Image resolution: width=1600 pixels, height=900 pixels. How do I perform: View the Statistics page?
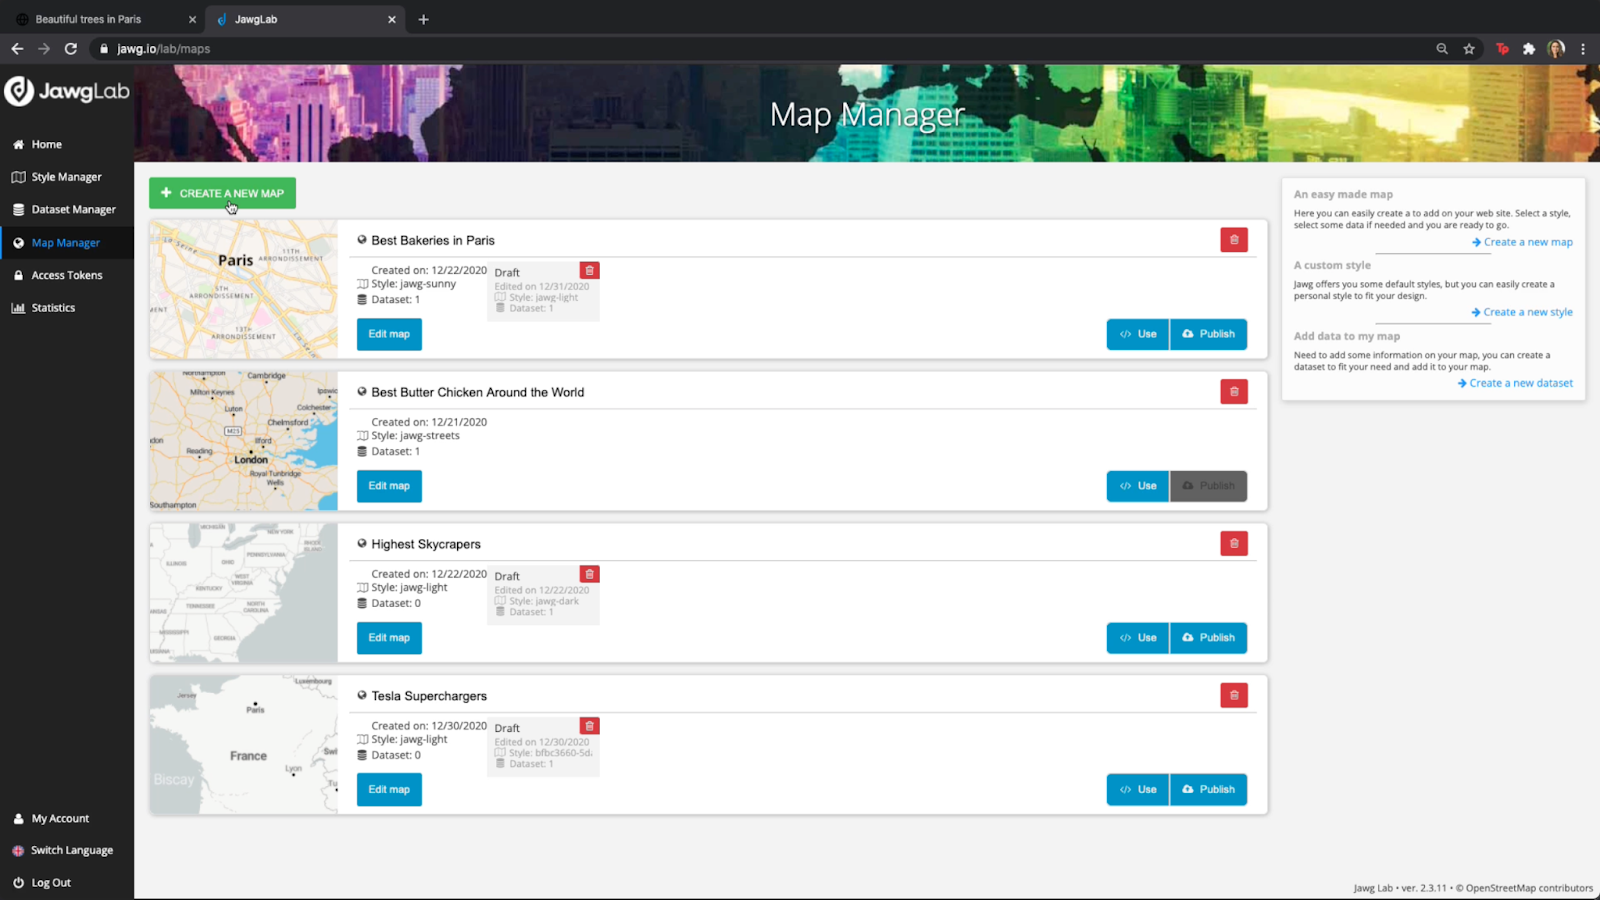click(43, 308)
